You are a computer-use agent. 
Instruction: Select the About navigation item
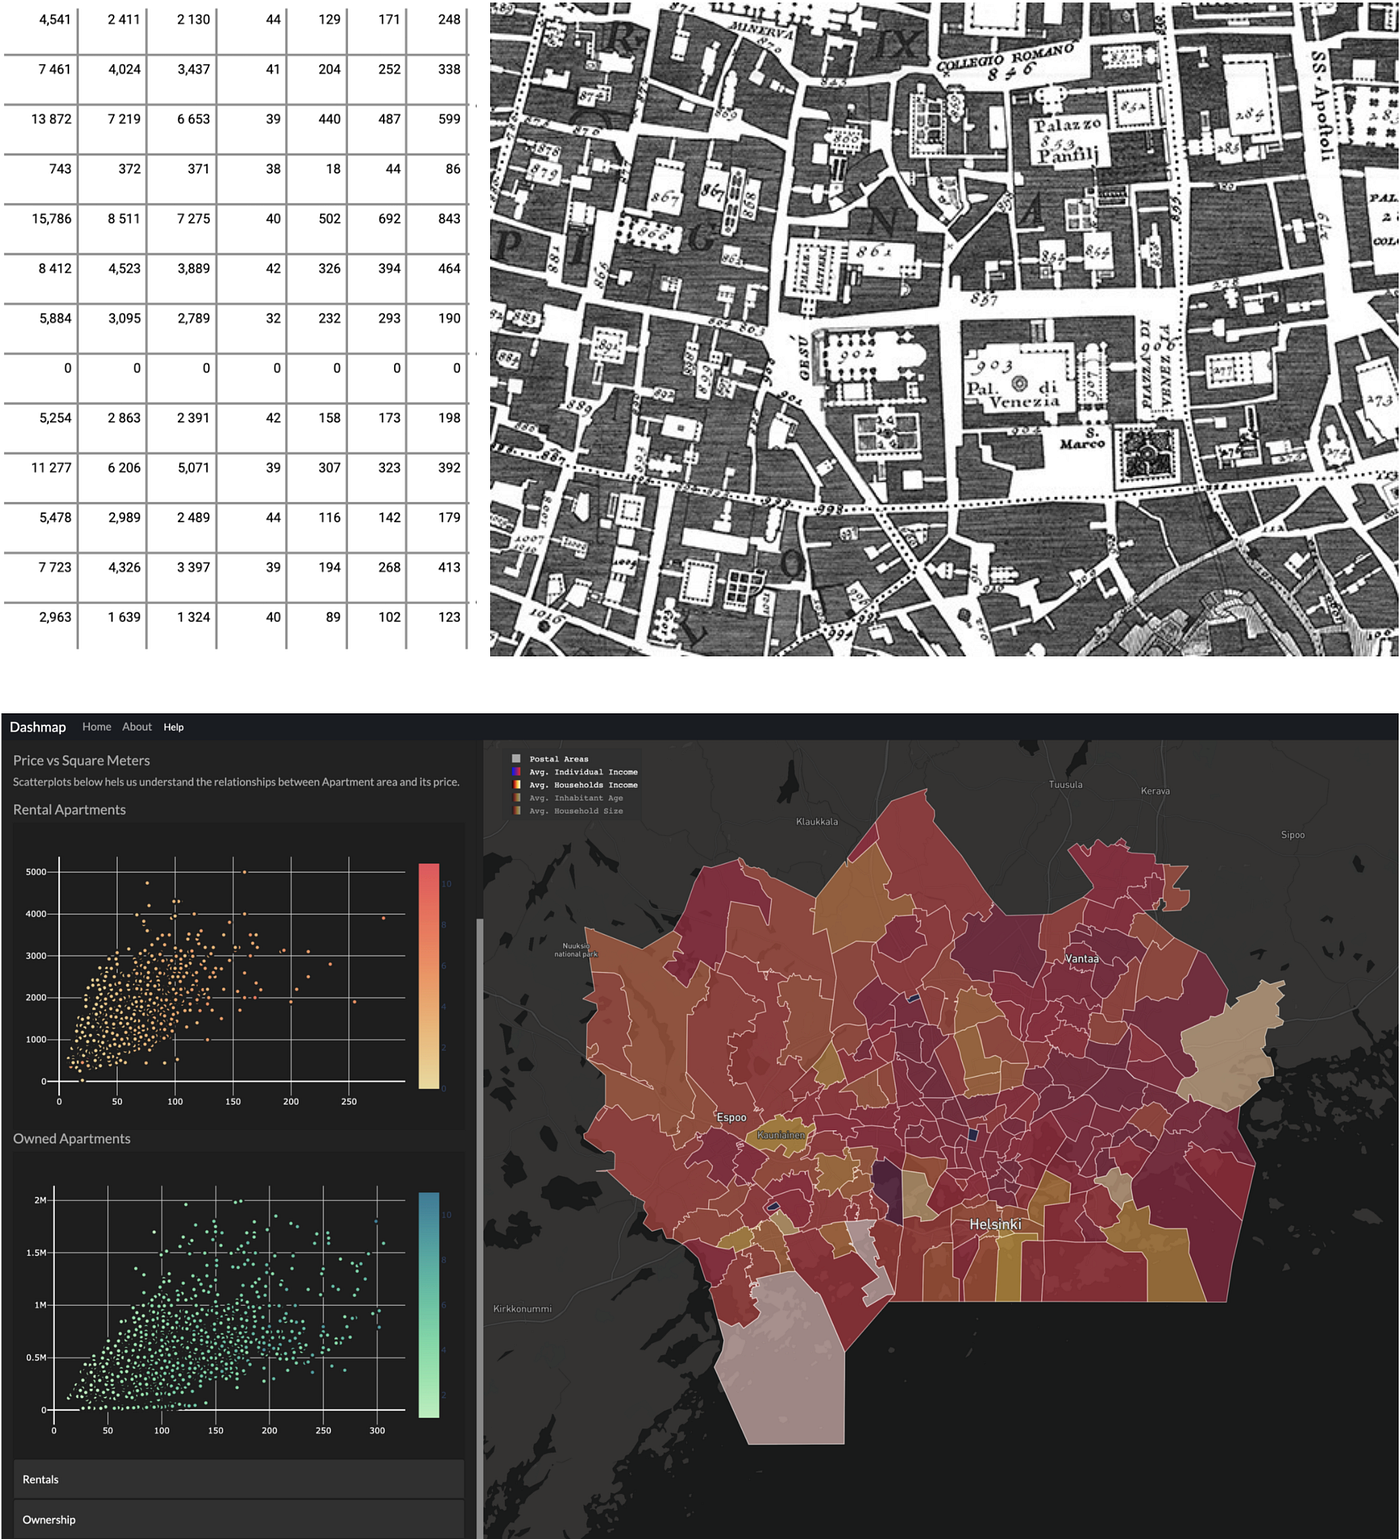point(137,727)
